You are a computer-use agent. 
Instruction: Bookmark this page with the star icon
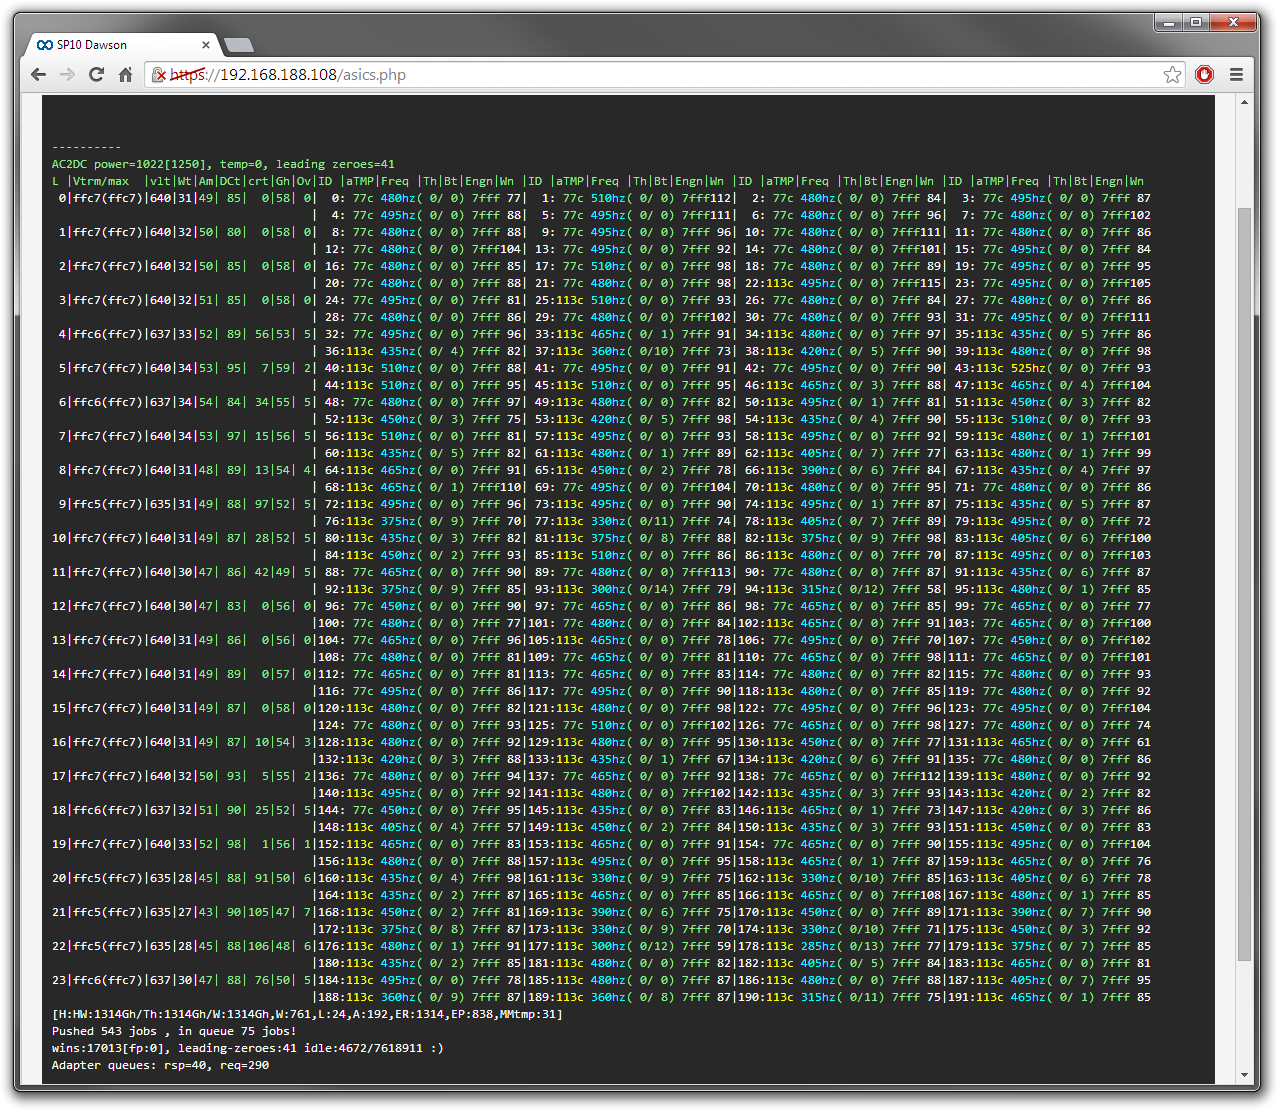pyautogui.click(x=1173, y=74)
